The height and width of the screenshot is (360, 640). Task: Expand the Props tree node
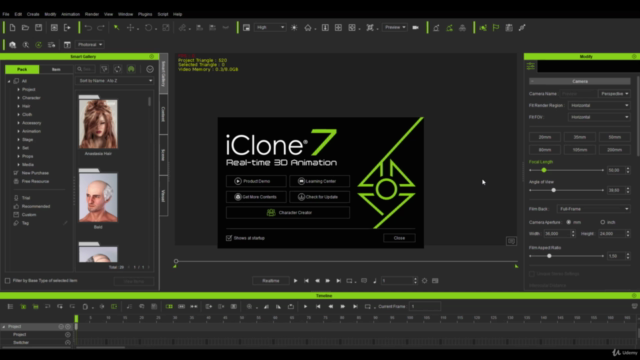[x=18, y=156]
